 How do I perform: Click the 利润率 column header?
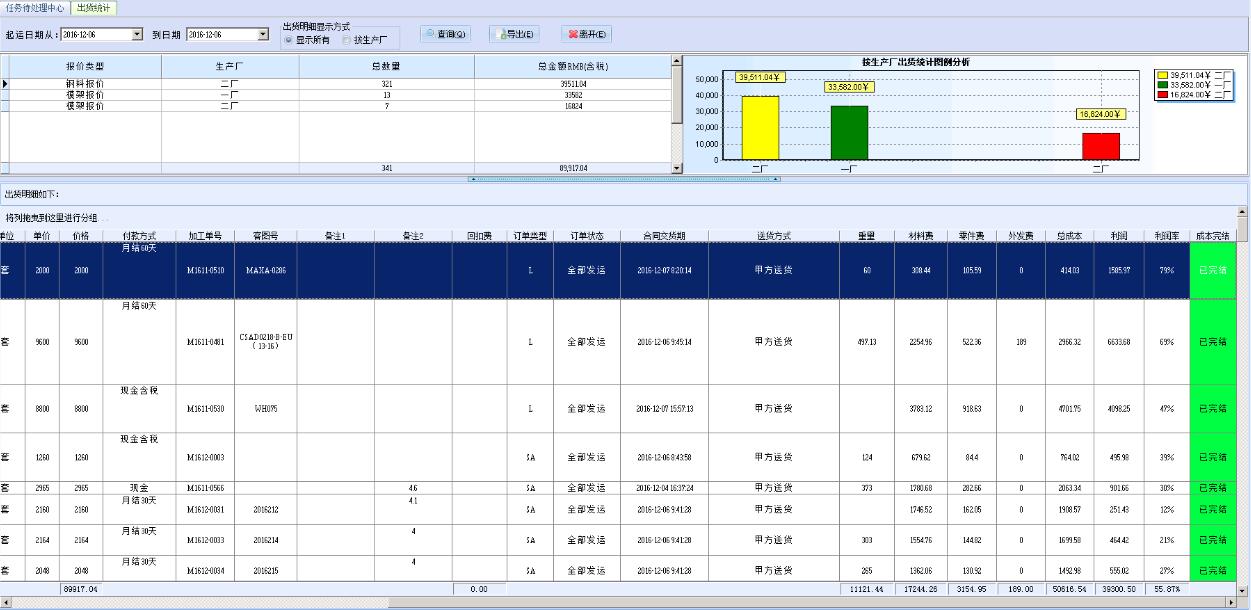pyautogui.click(x=1166, y=236)
